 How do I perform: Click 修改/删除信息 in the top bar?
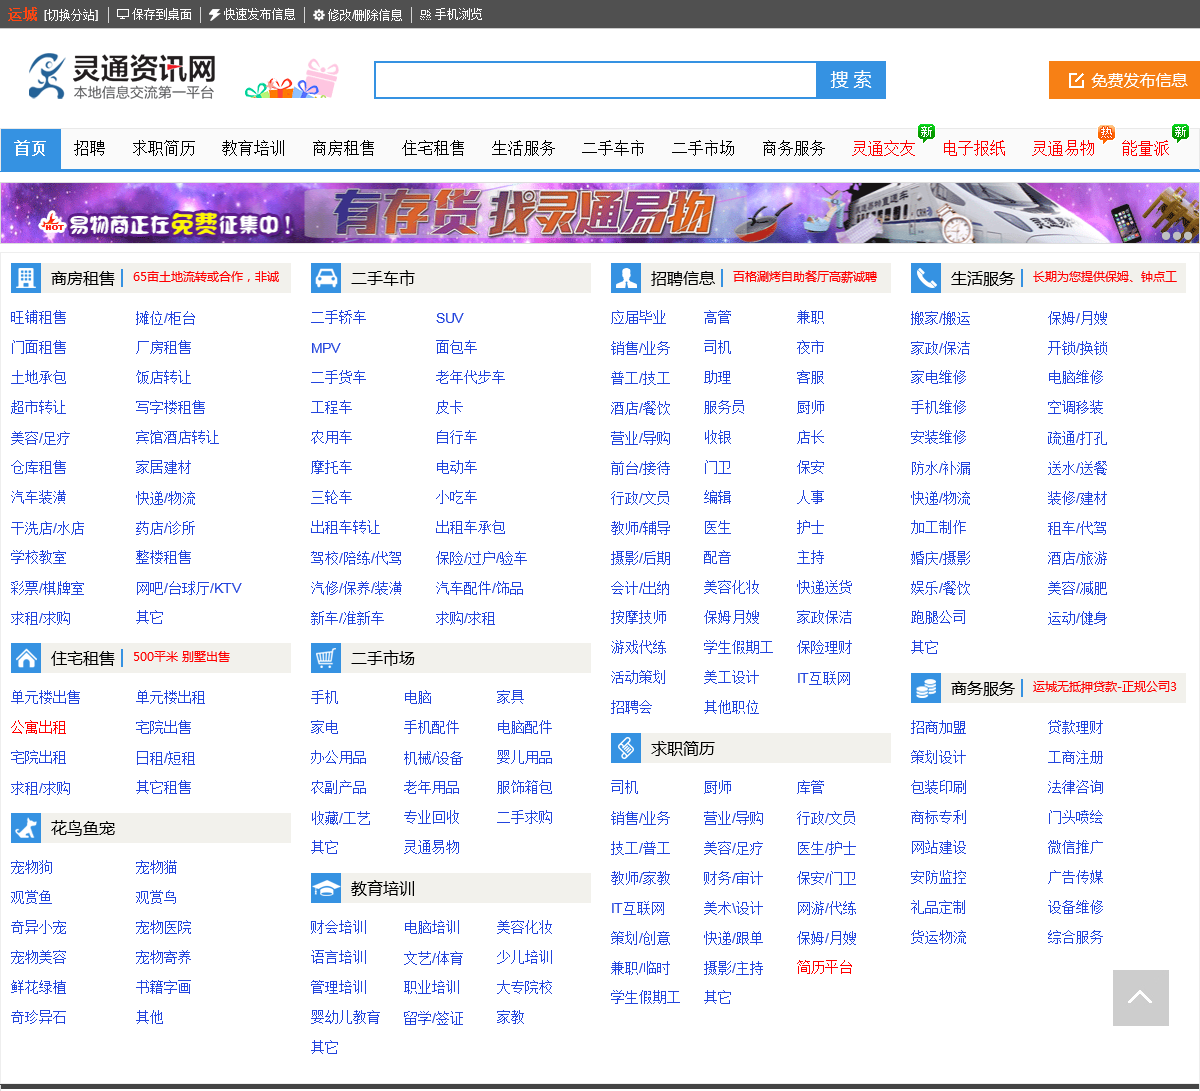(x=357, y=14)
